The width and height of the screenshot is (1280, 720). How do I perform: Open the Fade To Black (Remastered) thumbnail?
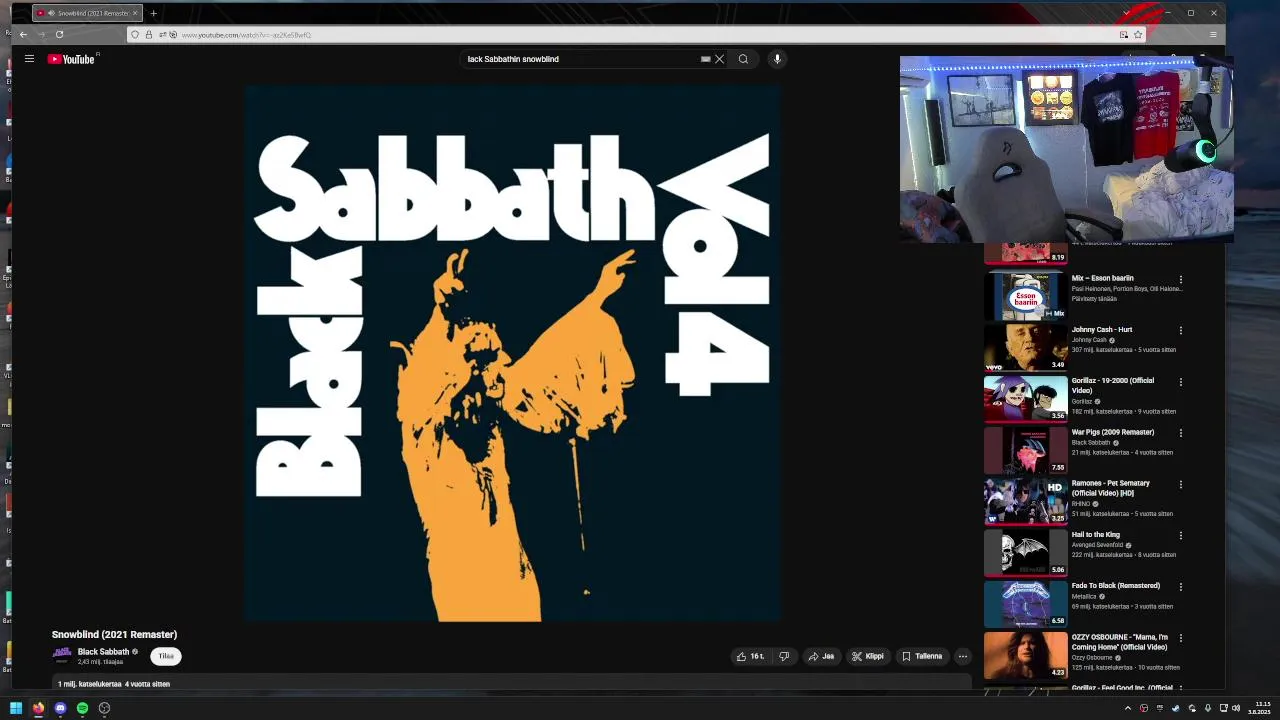tap(1025, 603)
